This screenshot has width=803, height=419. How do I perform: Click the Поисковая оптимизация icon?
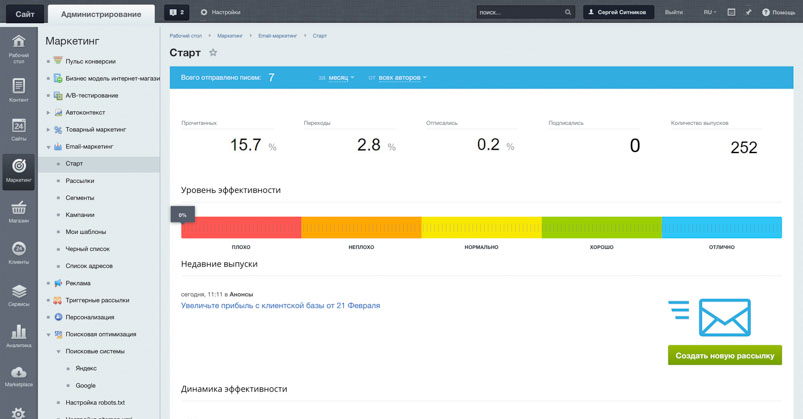click(58, 334)
